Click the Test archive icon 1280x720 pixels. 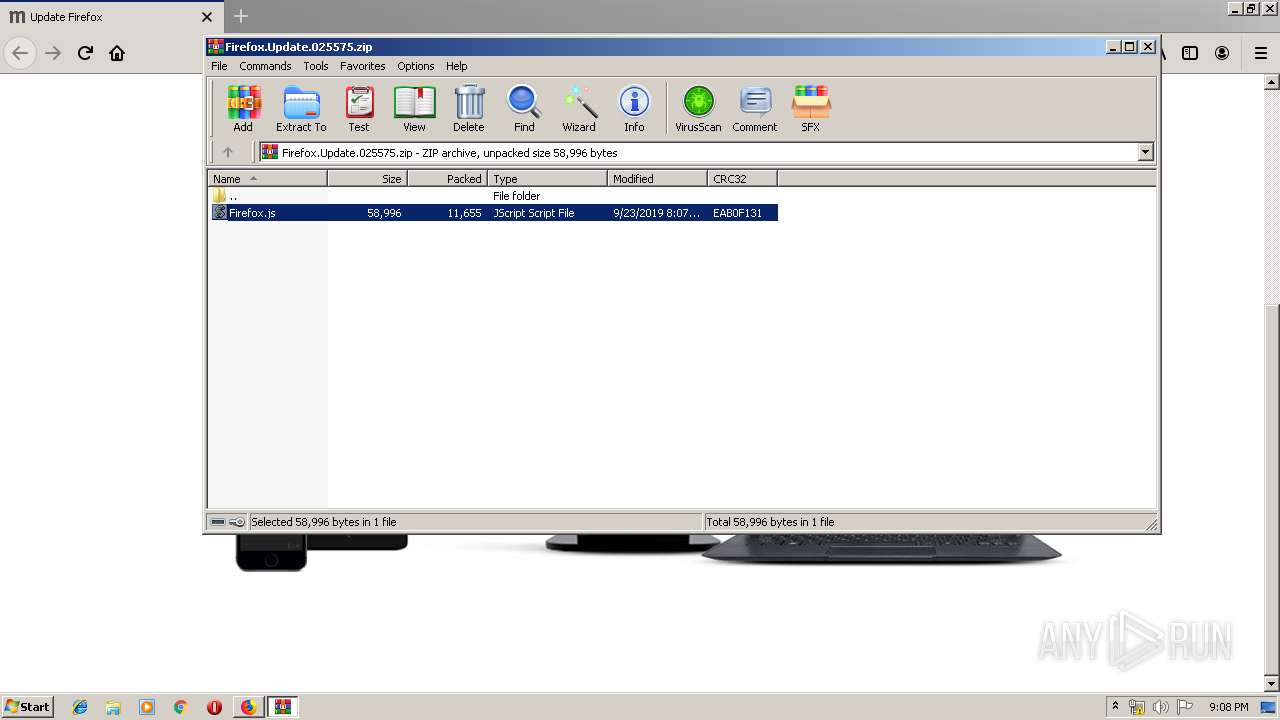point(359,108)
